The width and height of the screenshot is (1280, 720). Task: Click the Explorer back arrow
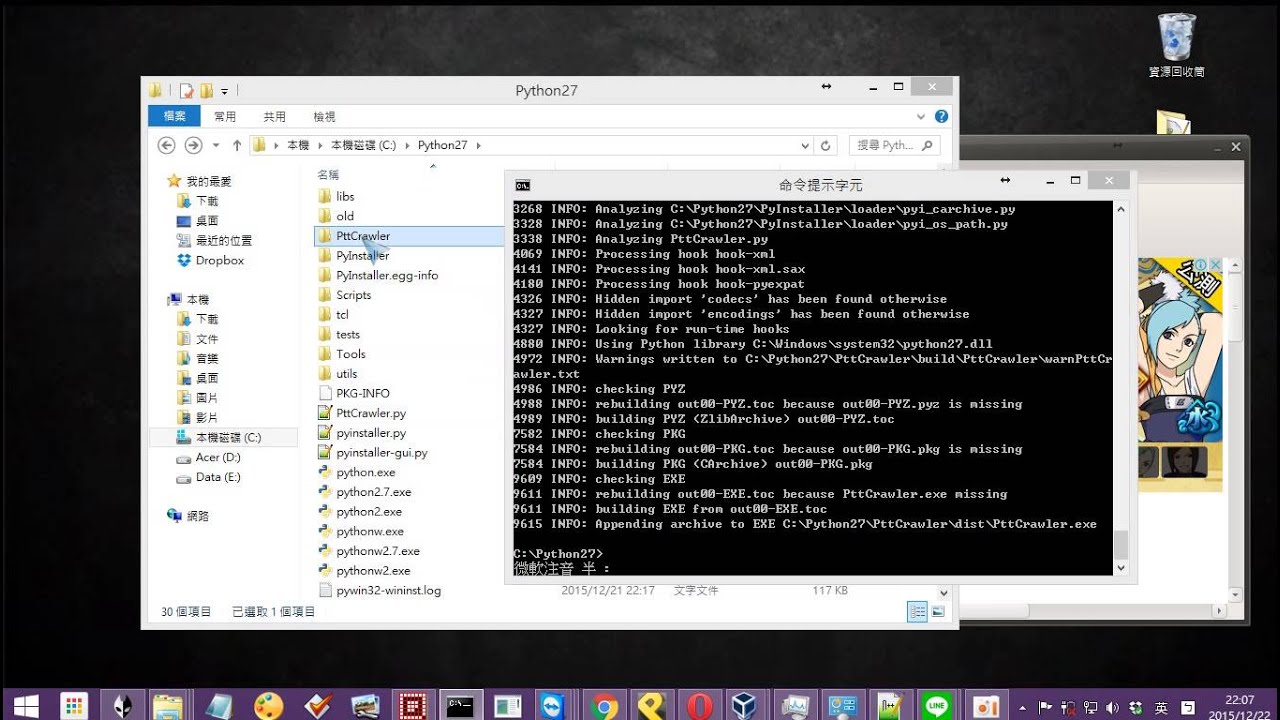coord(167,145)
